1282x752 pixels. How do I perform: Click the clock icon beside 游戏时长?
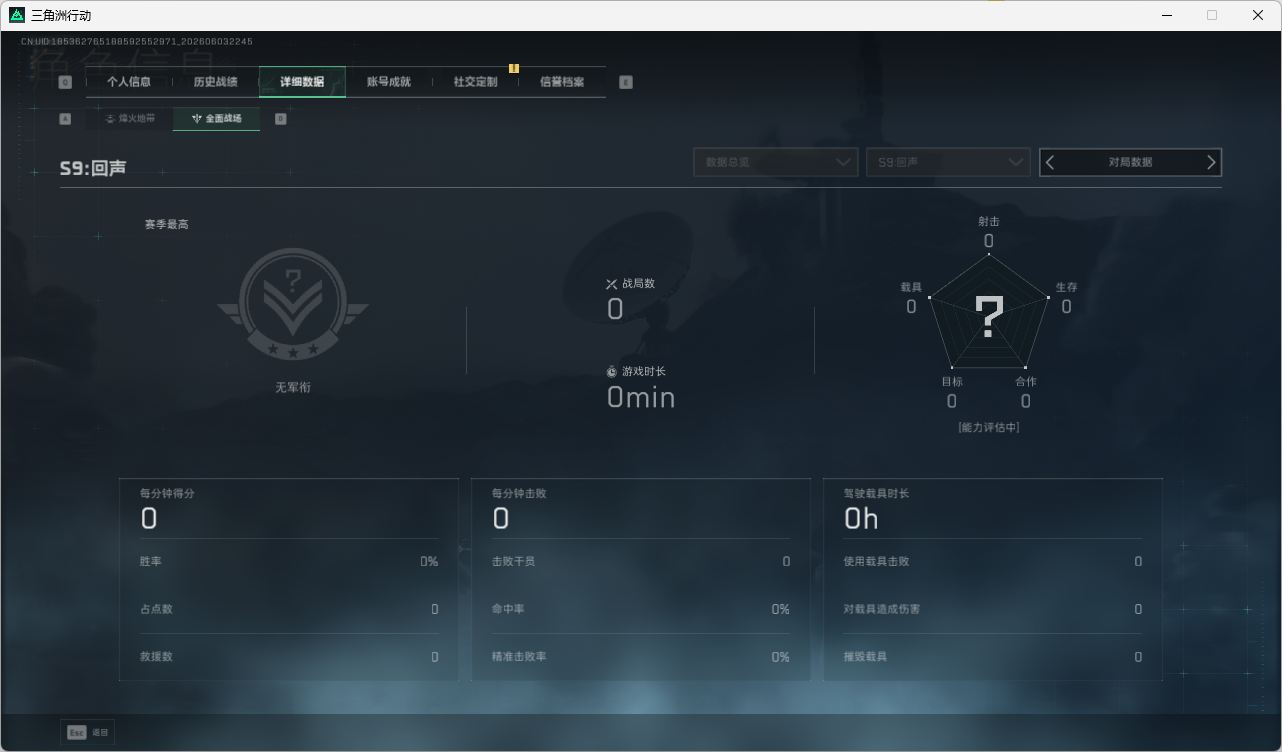pyautogui.click(x=612, y=372)
